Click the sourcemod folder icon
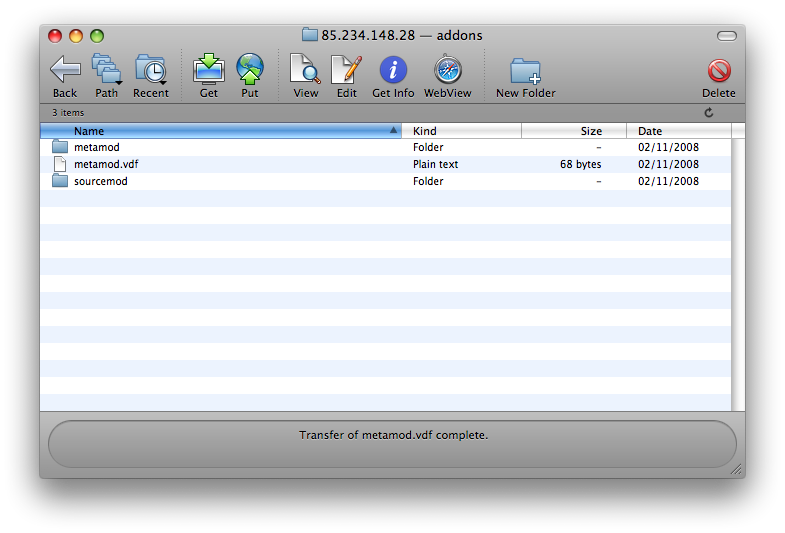 point(60,181)
